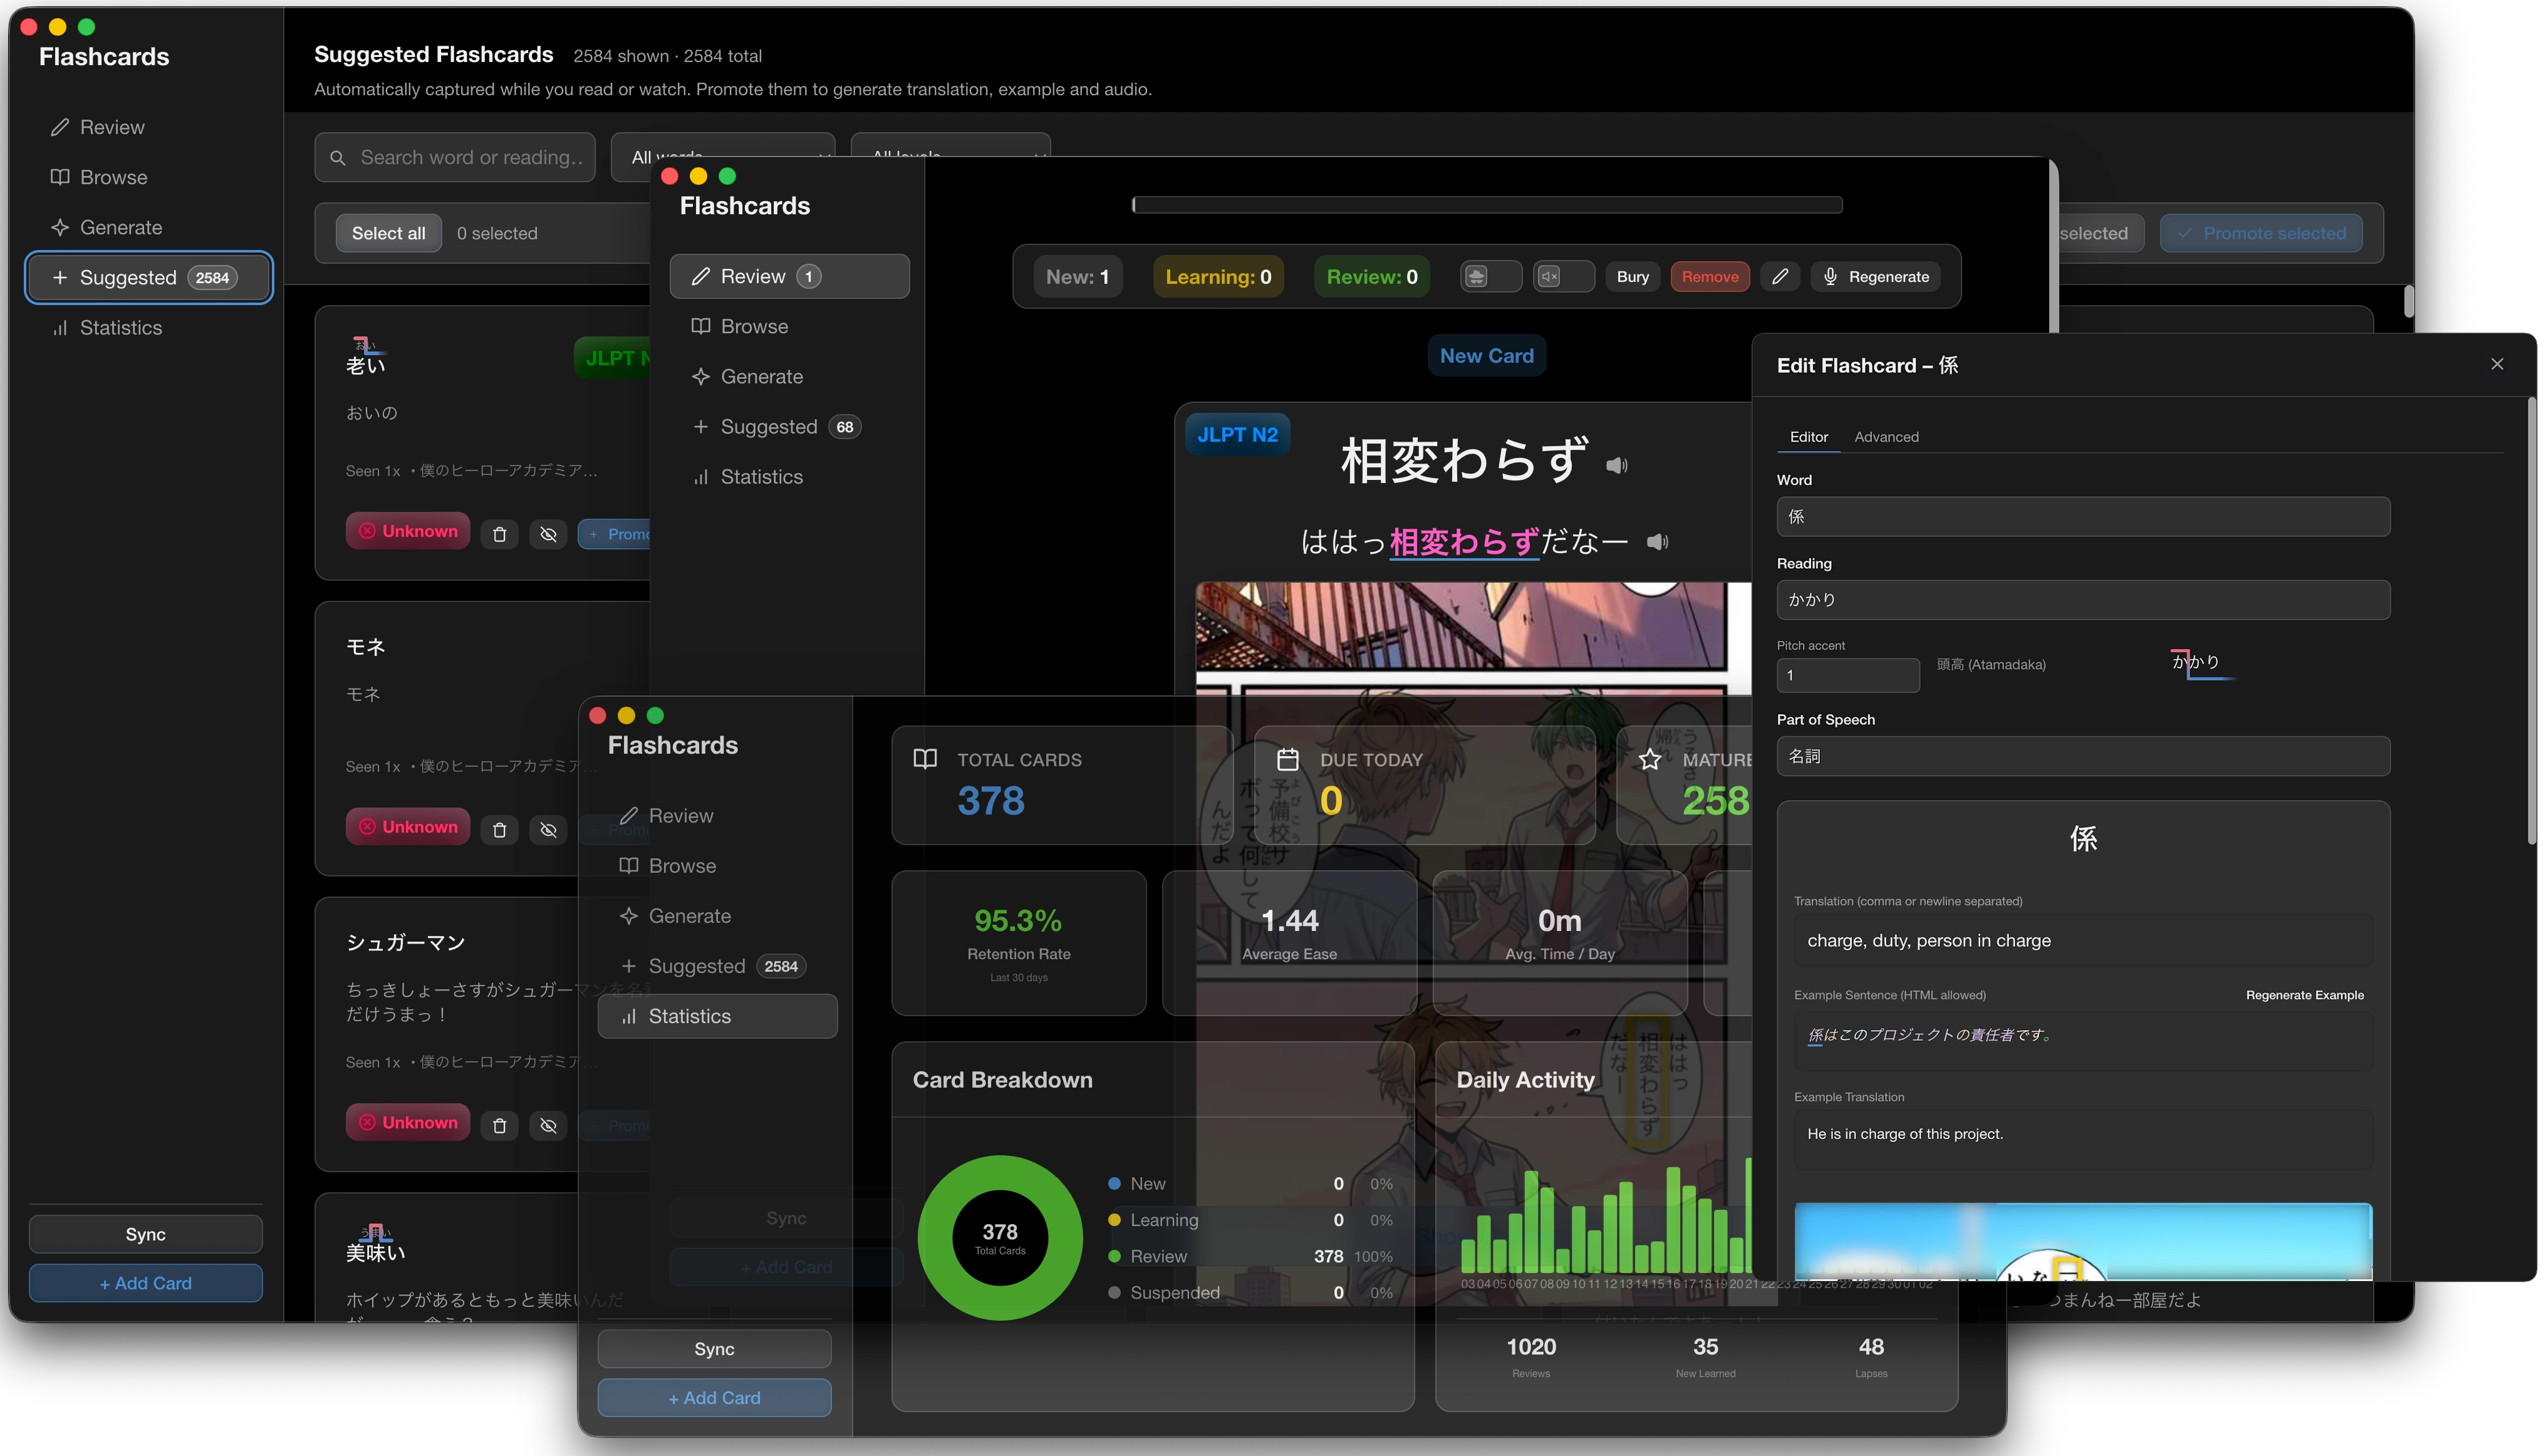This screenshot has width=2546, height=1456.
Task: Open Statistics in review window sidebar
Action: coord(789,477)
